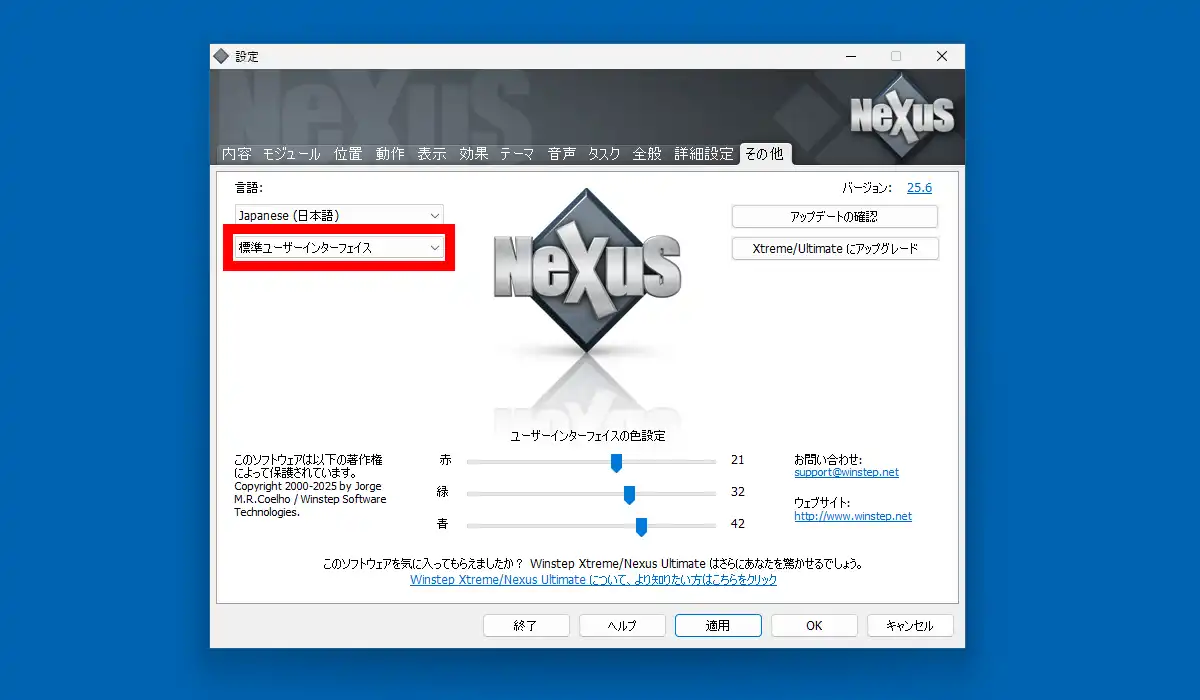Click the red value 21
The height and width of the screenshot is (700, 1200).
[738, 460]
